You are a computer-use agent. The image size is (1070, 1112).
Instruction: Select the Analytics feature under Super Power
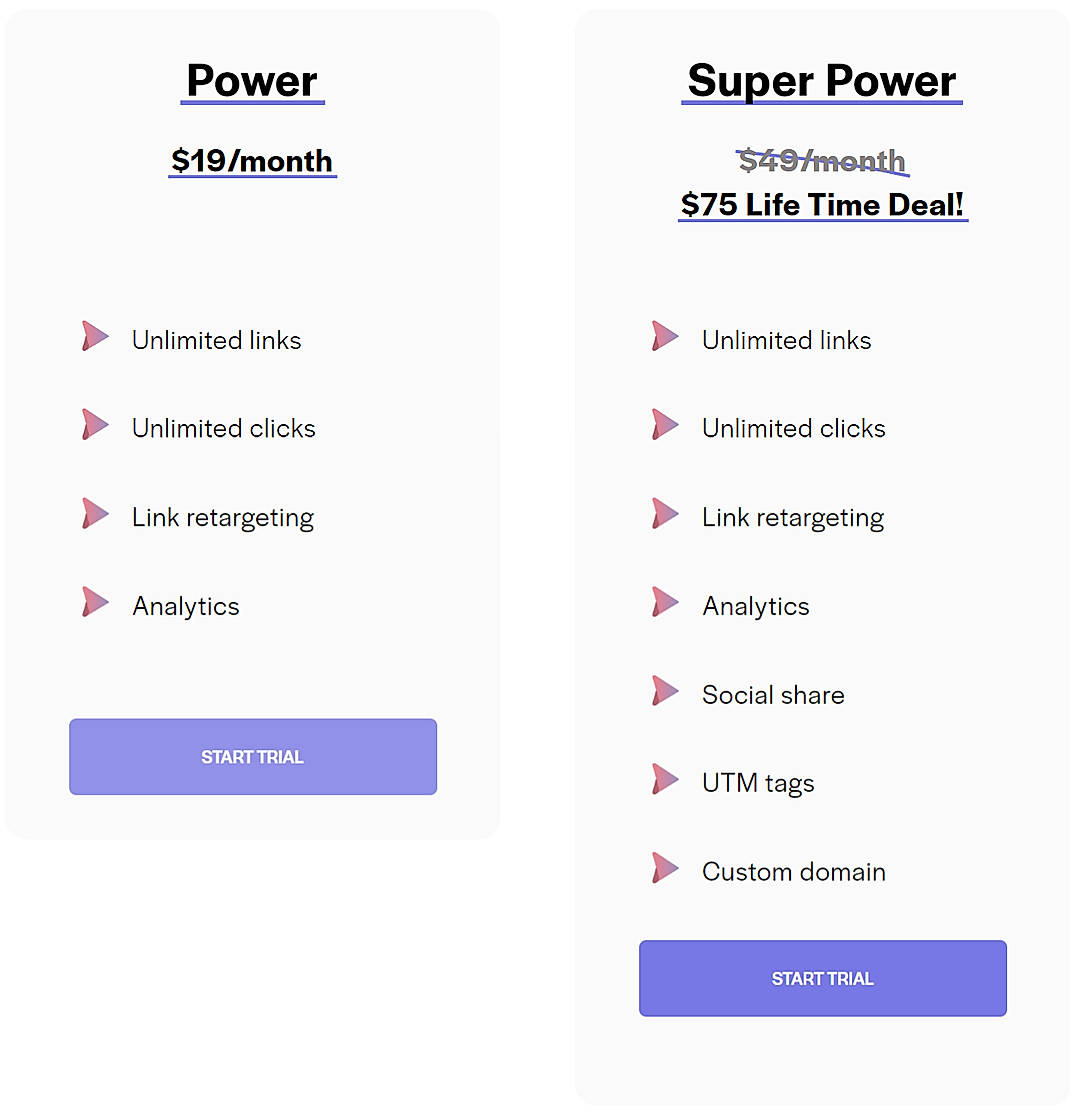756,605
